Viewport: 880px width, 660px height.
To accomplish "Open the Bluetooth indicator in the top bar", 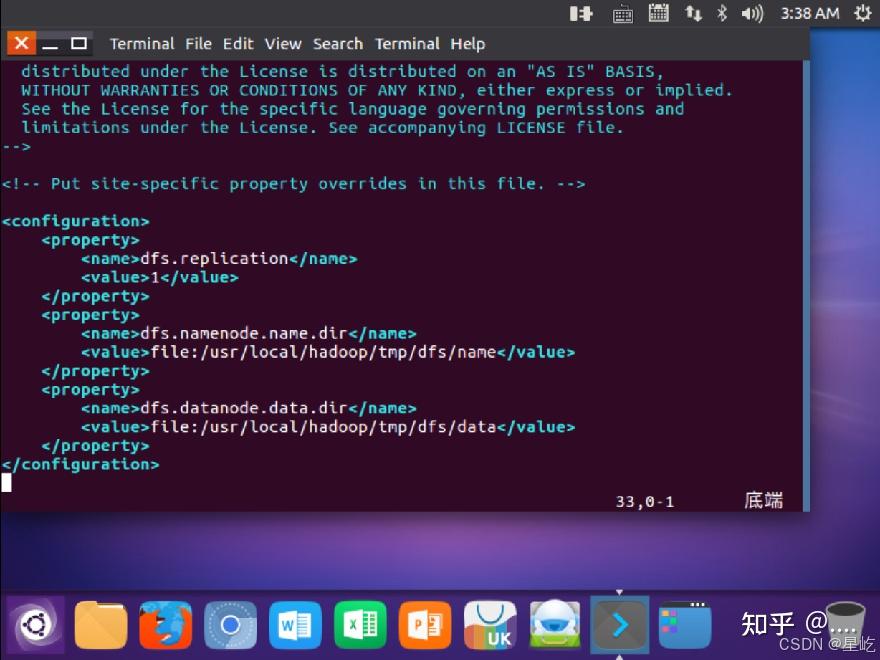I will 723,14.
